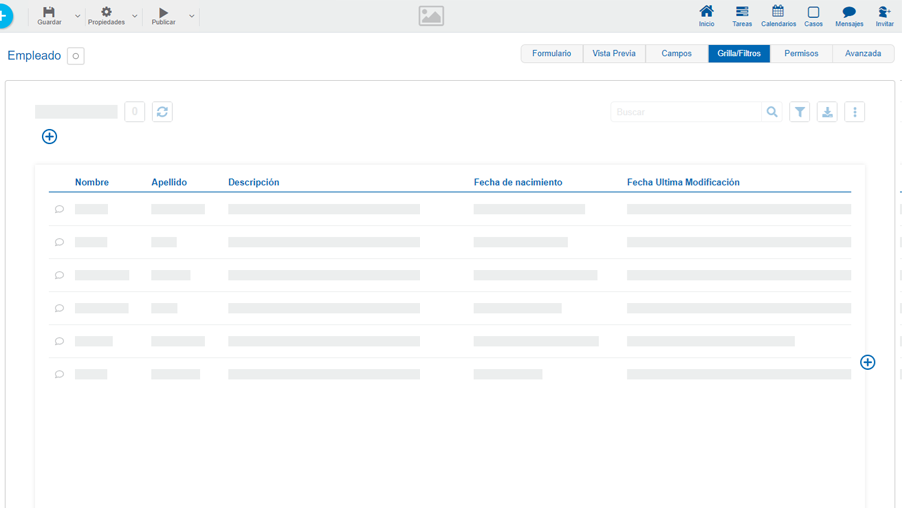Click the Invitar user icon
Screen dimensions: 902x508
(x=884, y=12)
